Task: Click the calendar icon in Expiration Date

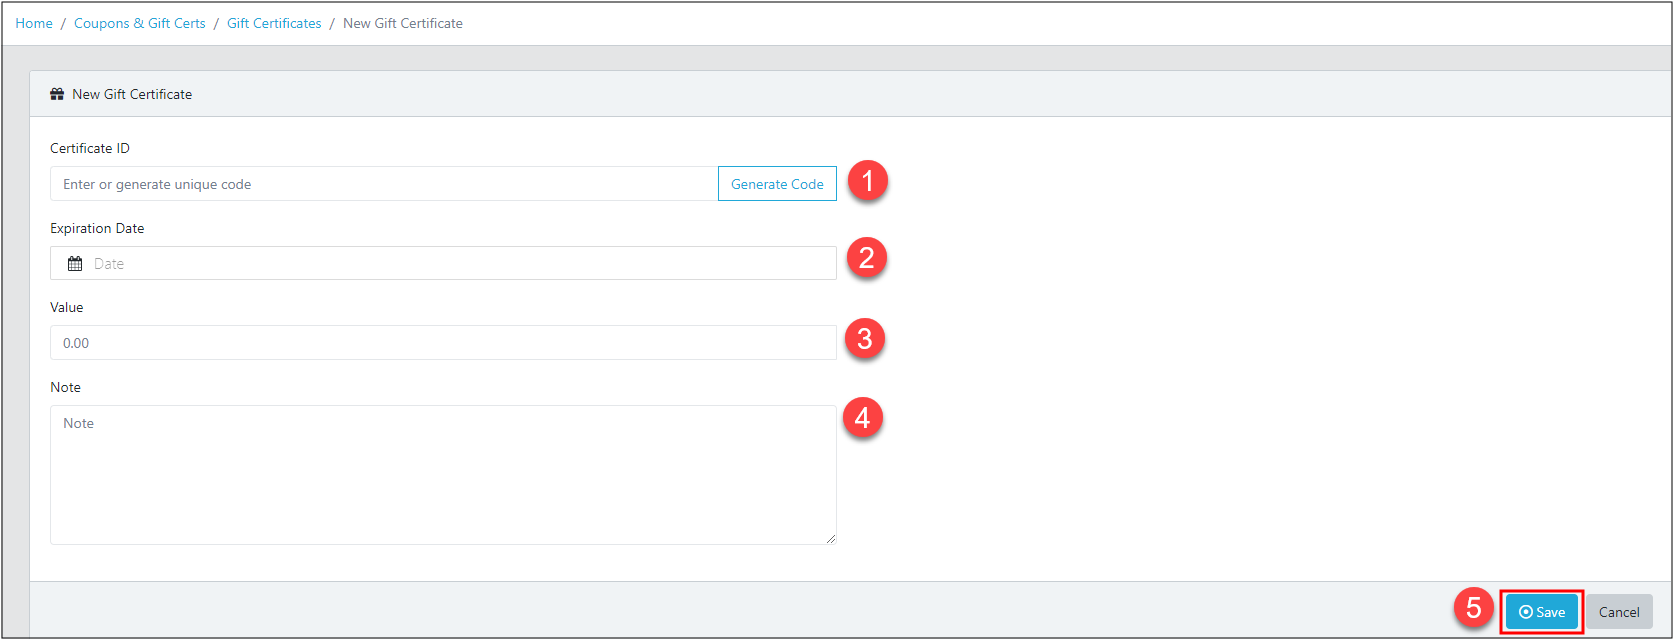Action: click(x=75, y=264)
